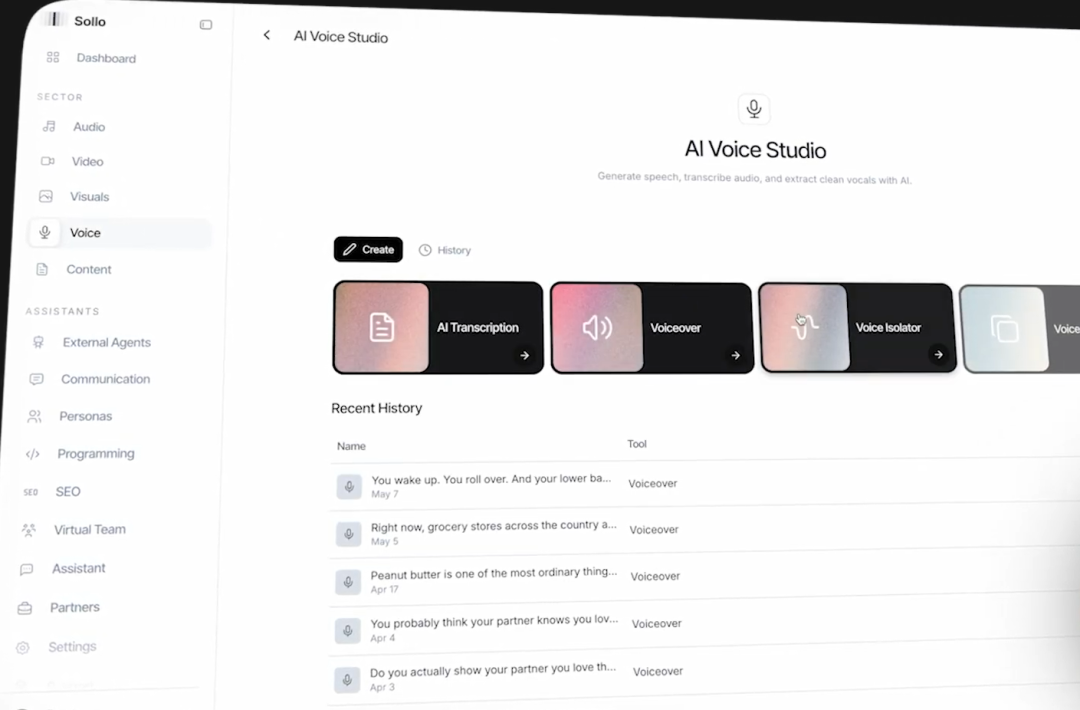Open the AI Transcription tool card
This screenshot has width=1080, height=710.
[438, 328]
